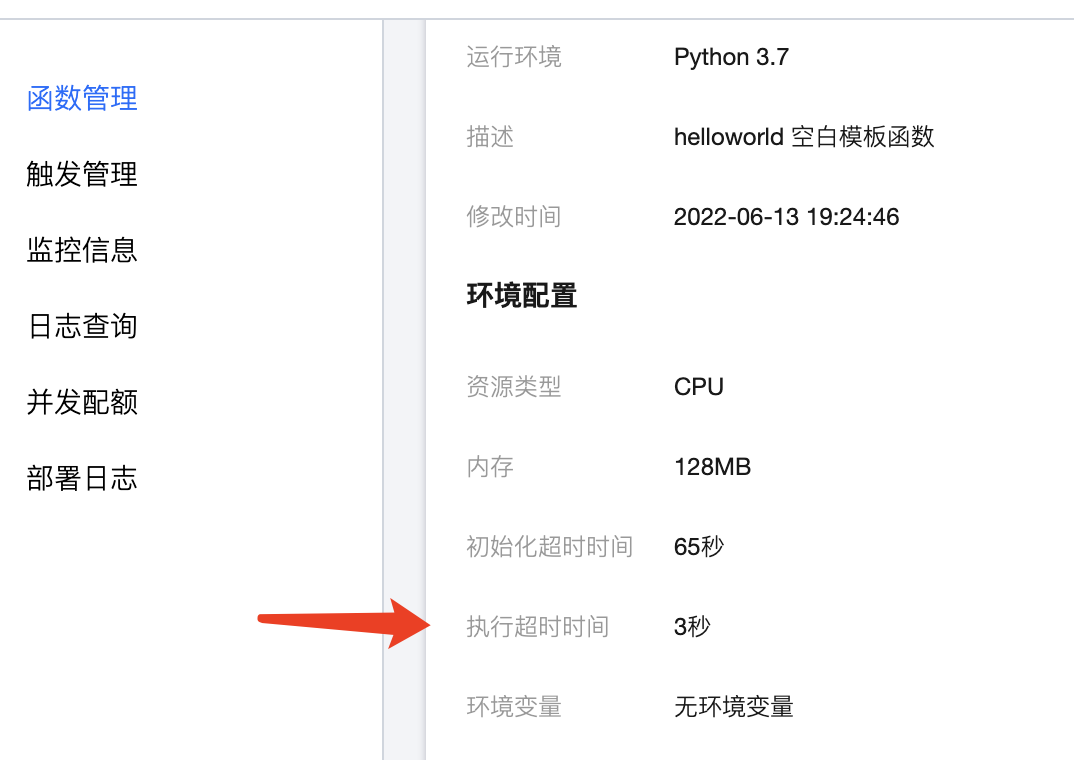Click the 无环境变量 value text
This screenshot has width=1074, height=760.
734,707
